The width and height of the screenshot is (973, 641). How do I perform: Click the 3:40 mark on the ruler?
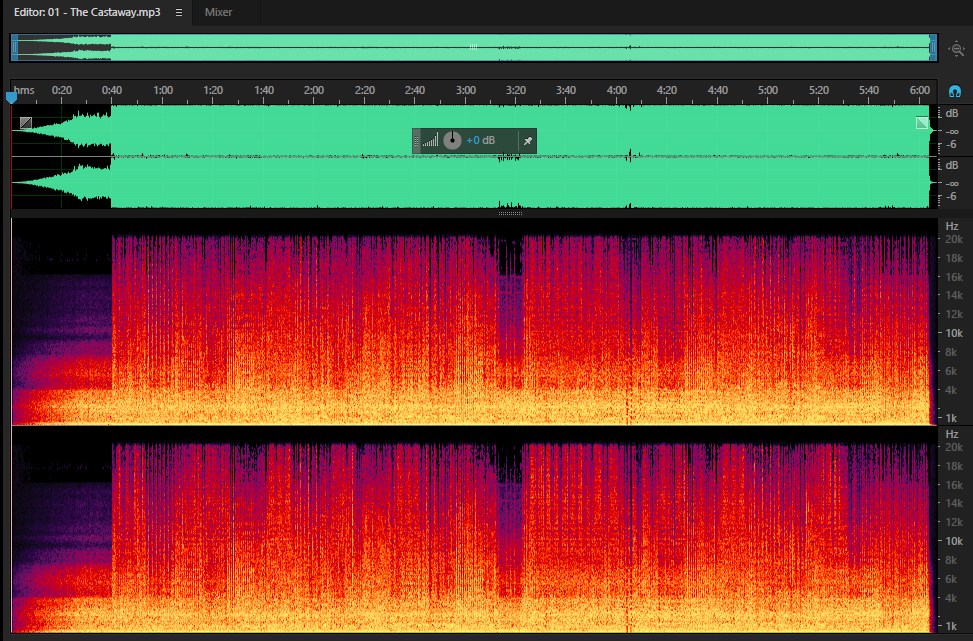point(566,90)
